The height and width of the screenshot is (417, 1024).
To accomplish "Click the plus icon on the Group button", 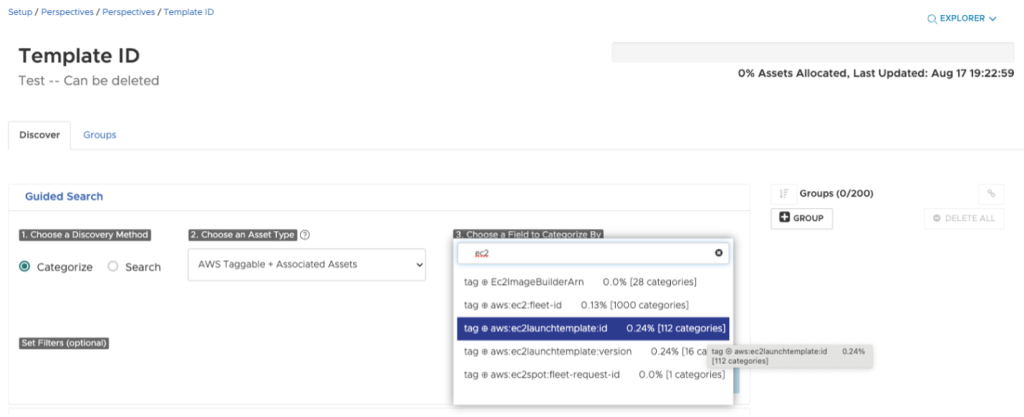I will tap(784, 218).
